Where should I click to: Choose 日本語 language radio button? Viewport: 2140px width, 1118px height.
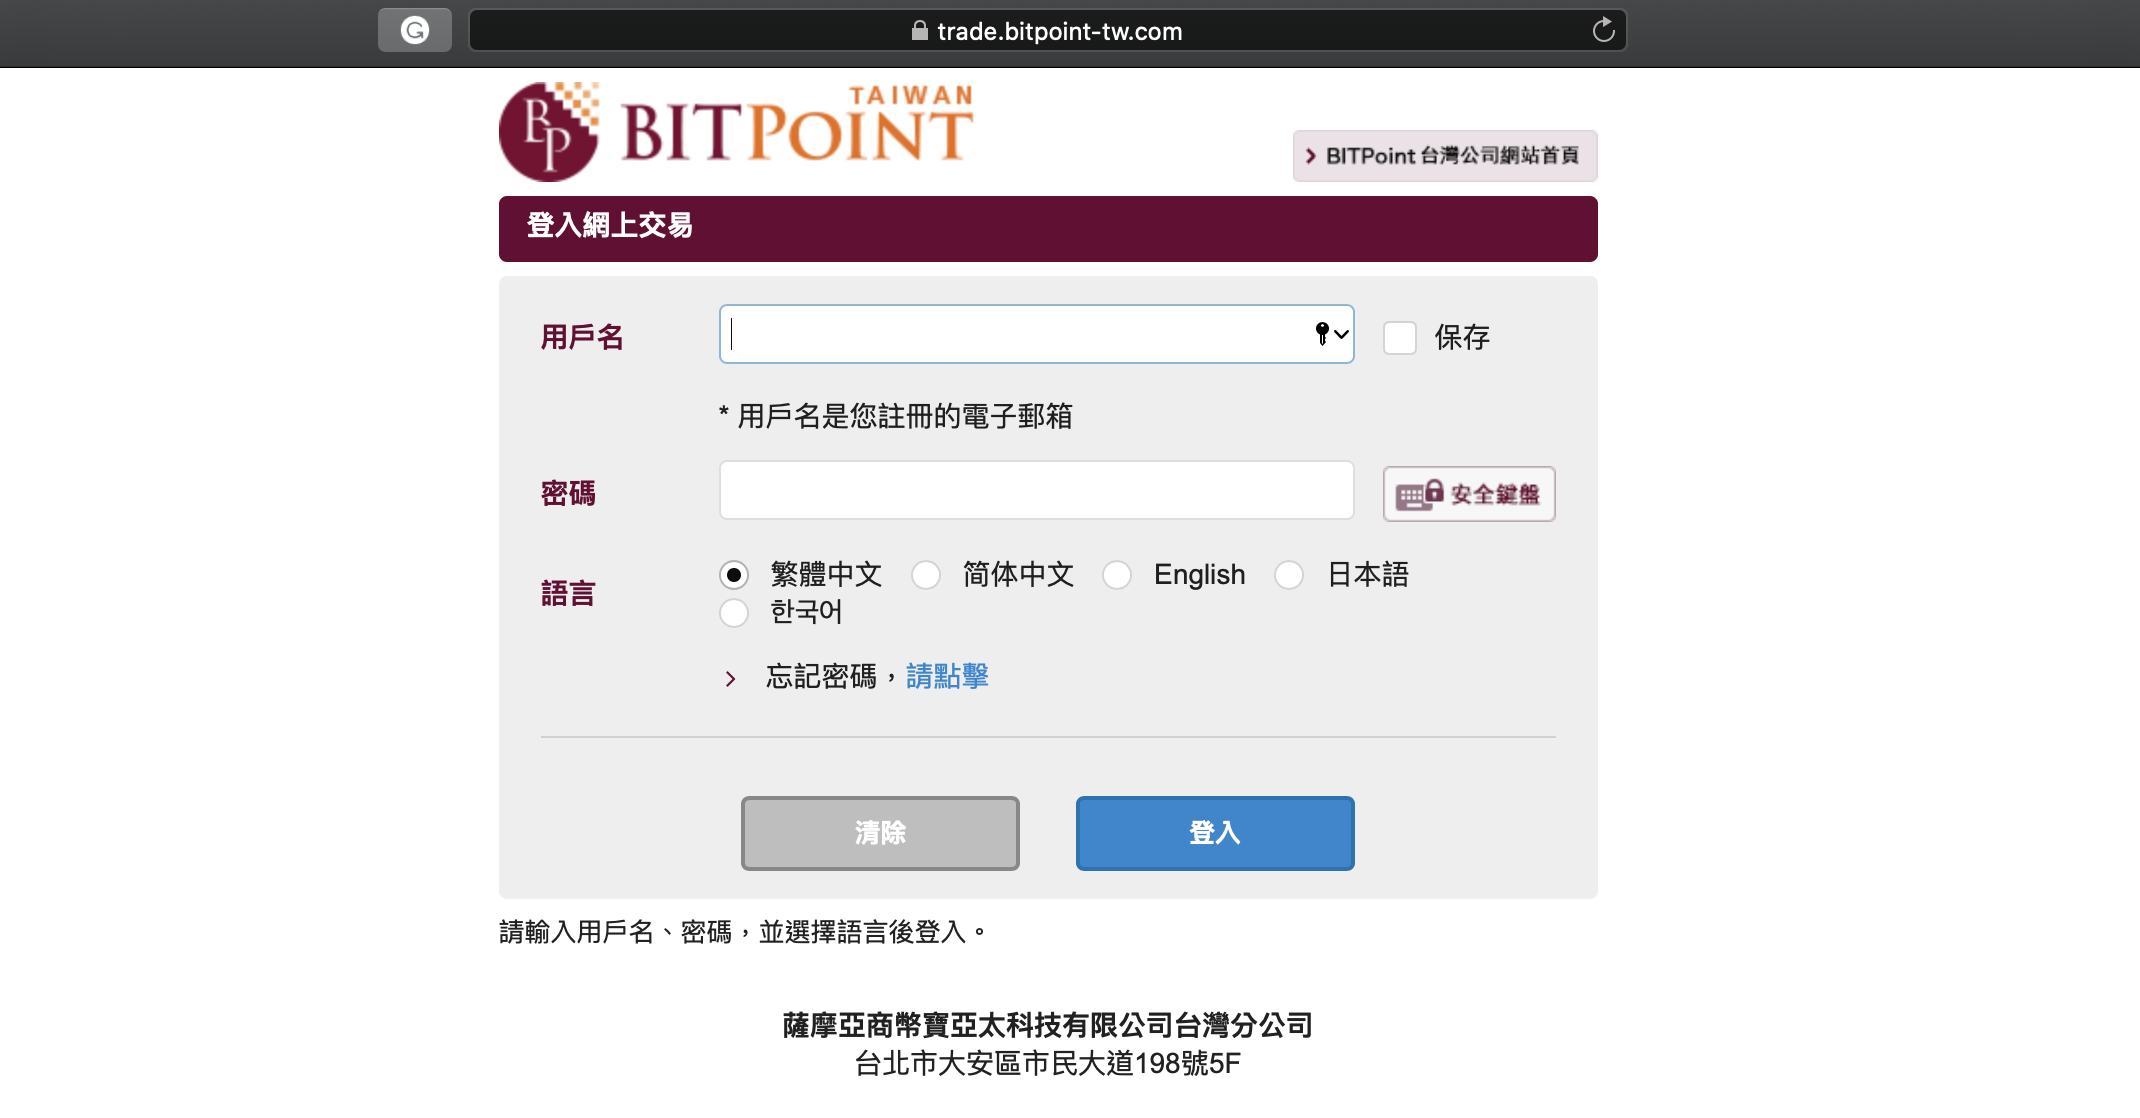click(1289, 575)
